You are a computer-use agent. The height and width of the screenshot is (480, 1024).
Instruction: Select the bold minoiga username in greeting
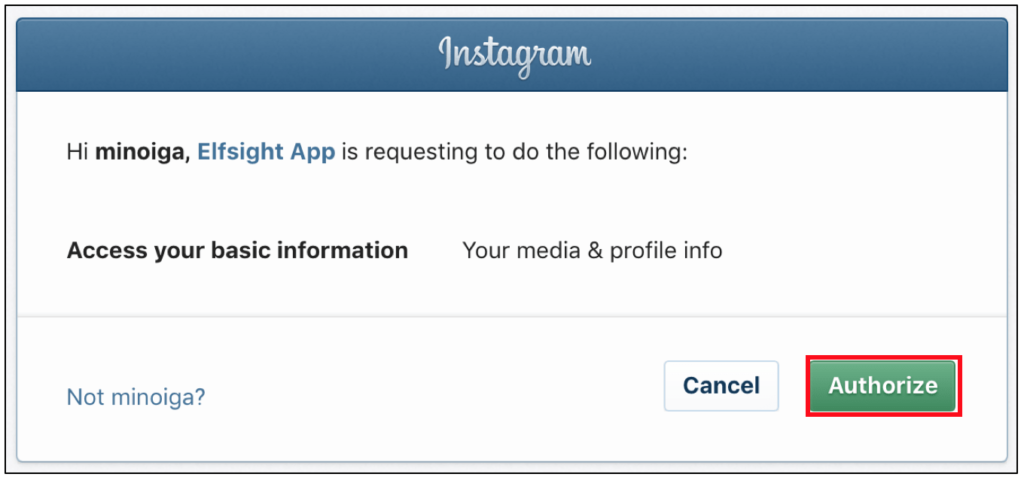point(141,152)
